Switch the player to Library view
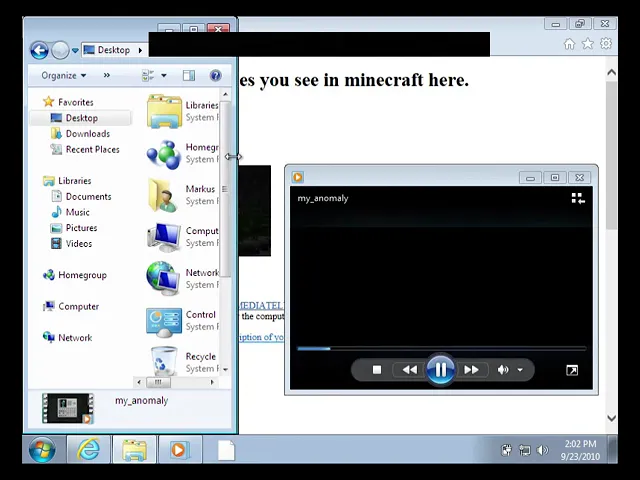This screenshot has width=640, height=480. [x=578, y=199]
